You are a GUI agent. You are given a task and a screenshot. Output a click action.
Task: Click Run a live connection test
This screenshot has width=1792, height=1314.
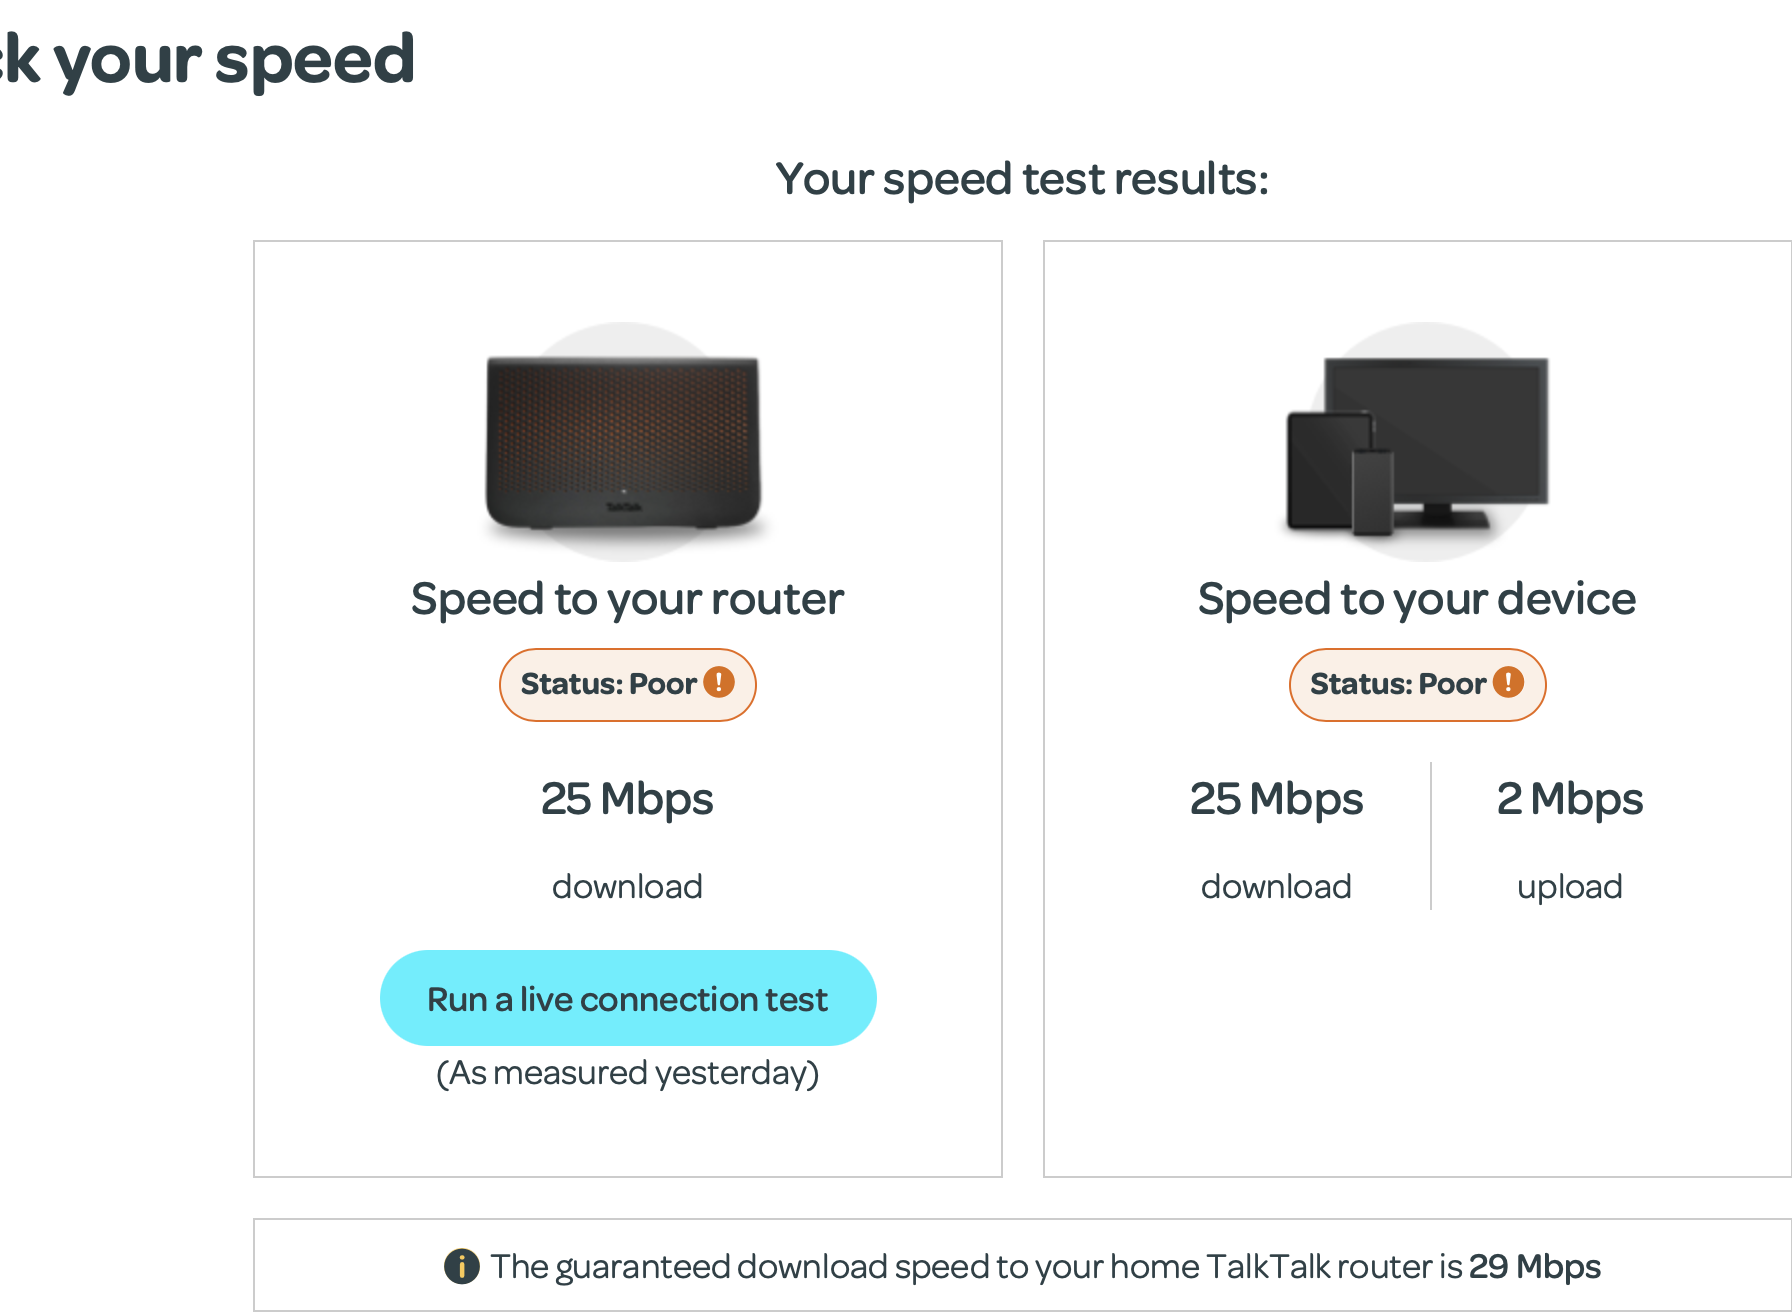click(627, 997)
